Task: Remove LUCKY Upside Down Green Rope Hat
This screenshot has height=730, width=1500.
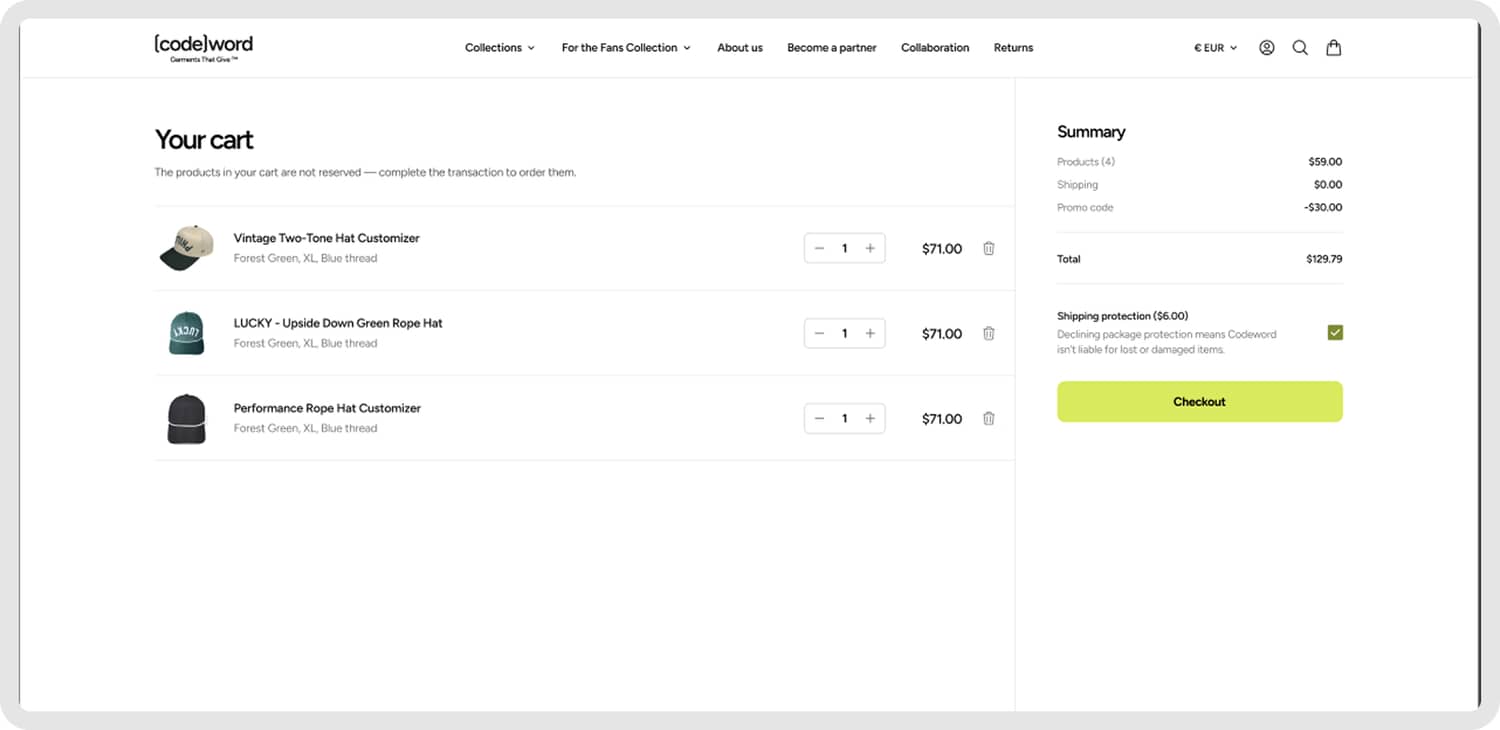Action: point(989,334)
